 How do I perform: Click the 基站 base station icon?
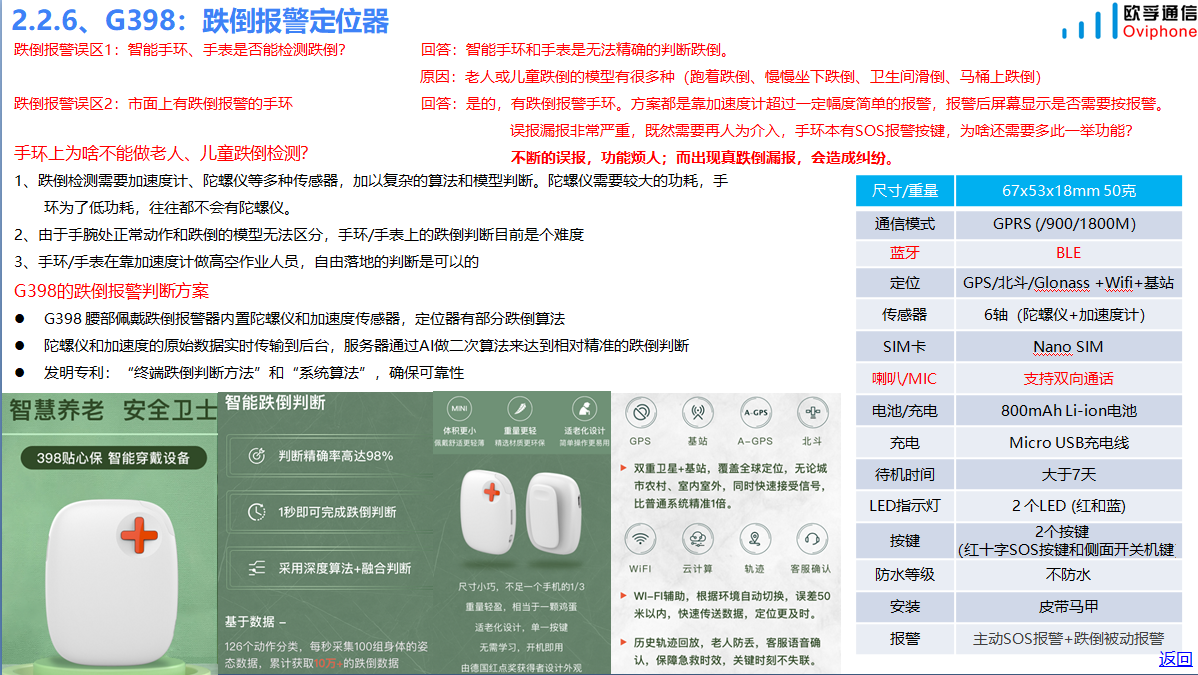[698, 413]
